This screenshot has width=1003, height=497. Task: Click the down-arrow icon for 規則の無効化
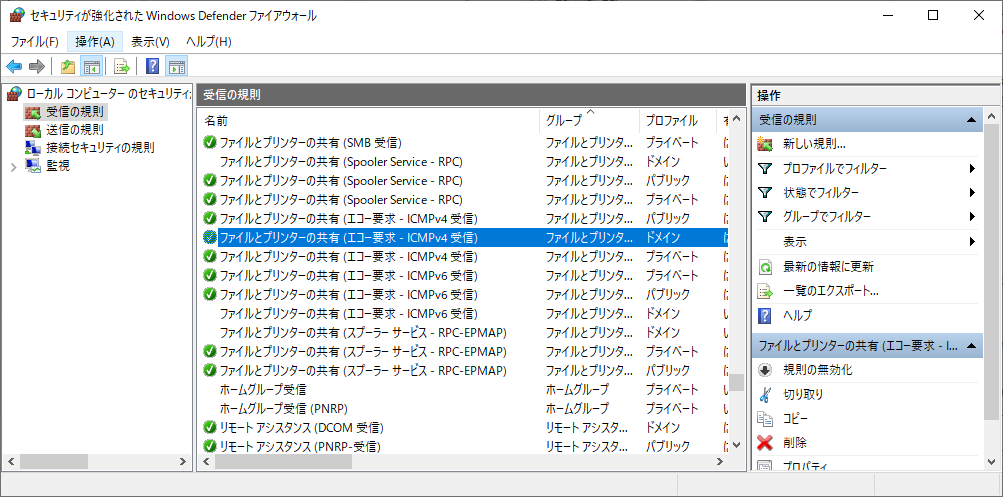click(x=764, y=370)
